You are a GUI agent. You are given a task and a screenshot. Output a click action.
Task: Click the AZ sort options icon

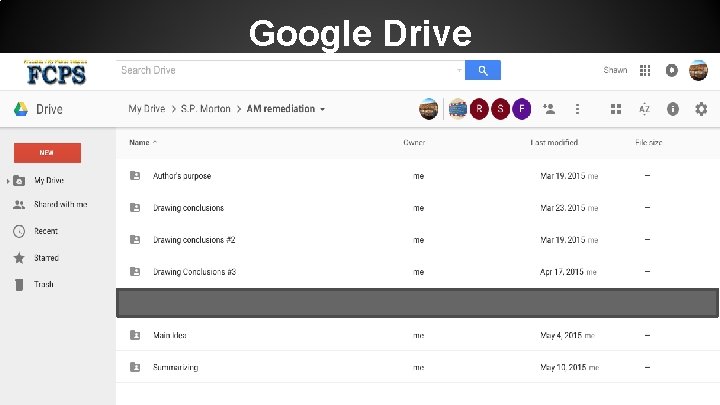[644, 109]
